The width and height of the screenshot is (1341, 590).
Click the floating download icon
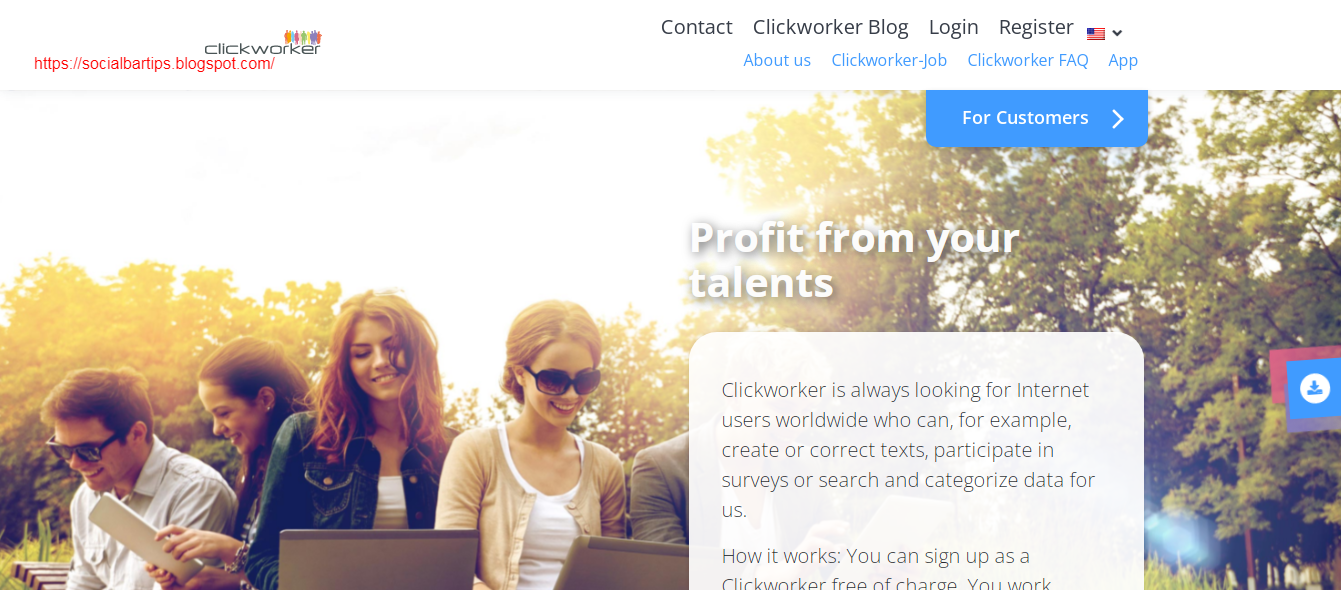click(x=1315, y=388)
